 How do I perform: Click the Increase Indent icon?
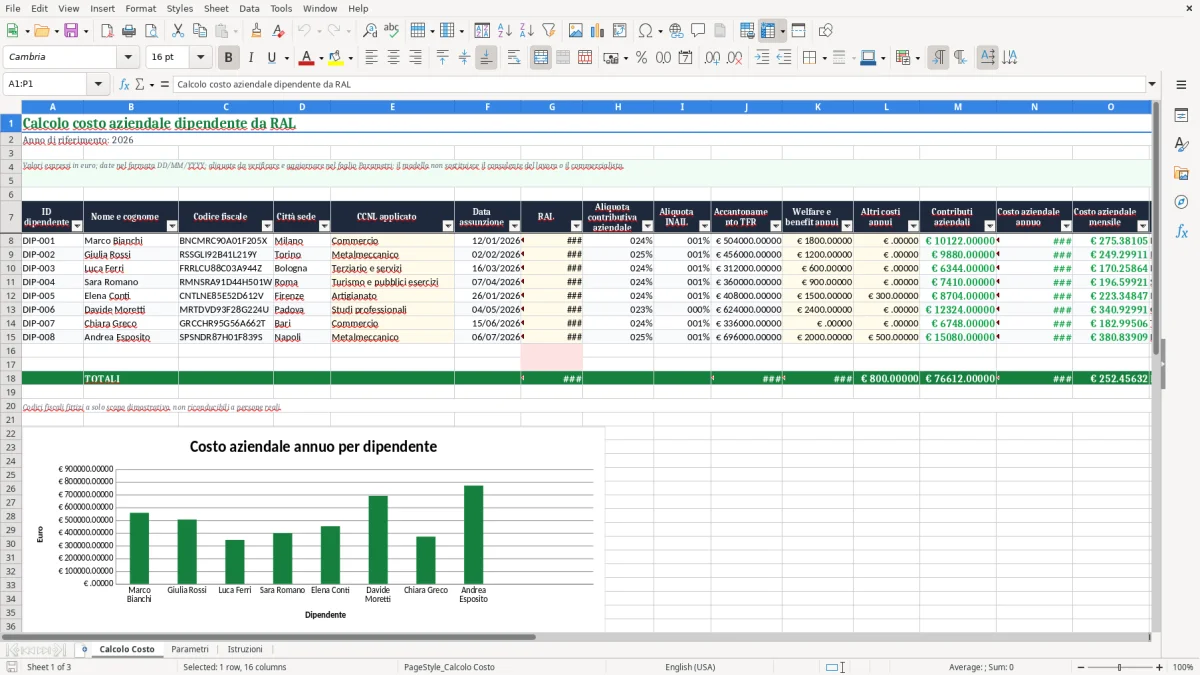click(762, 58)
